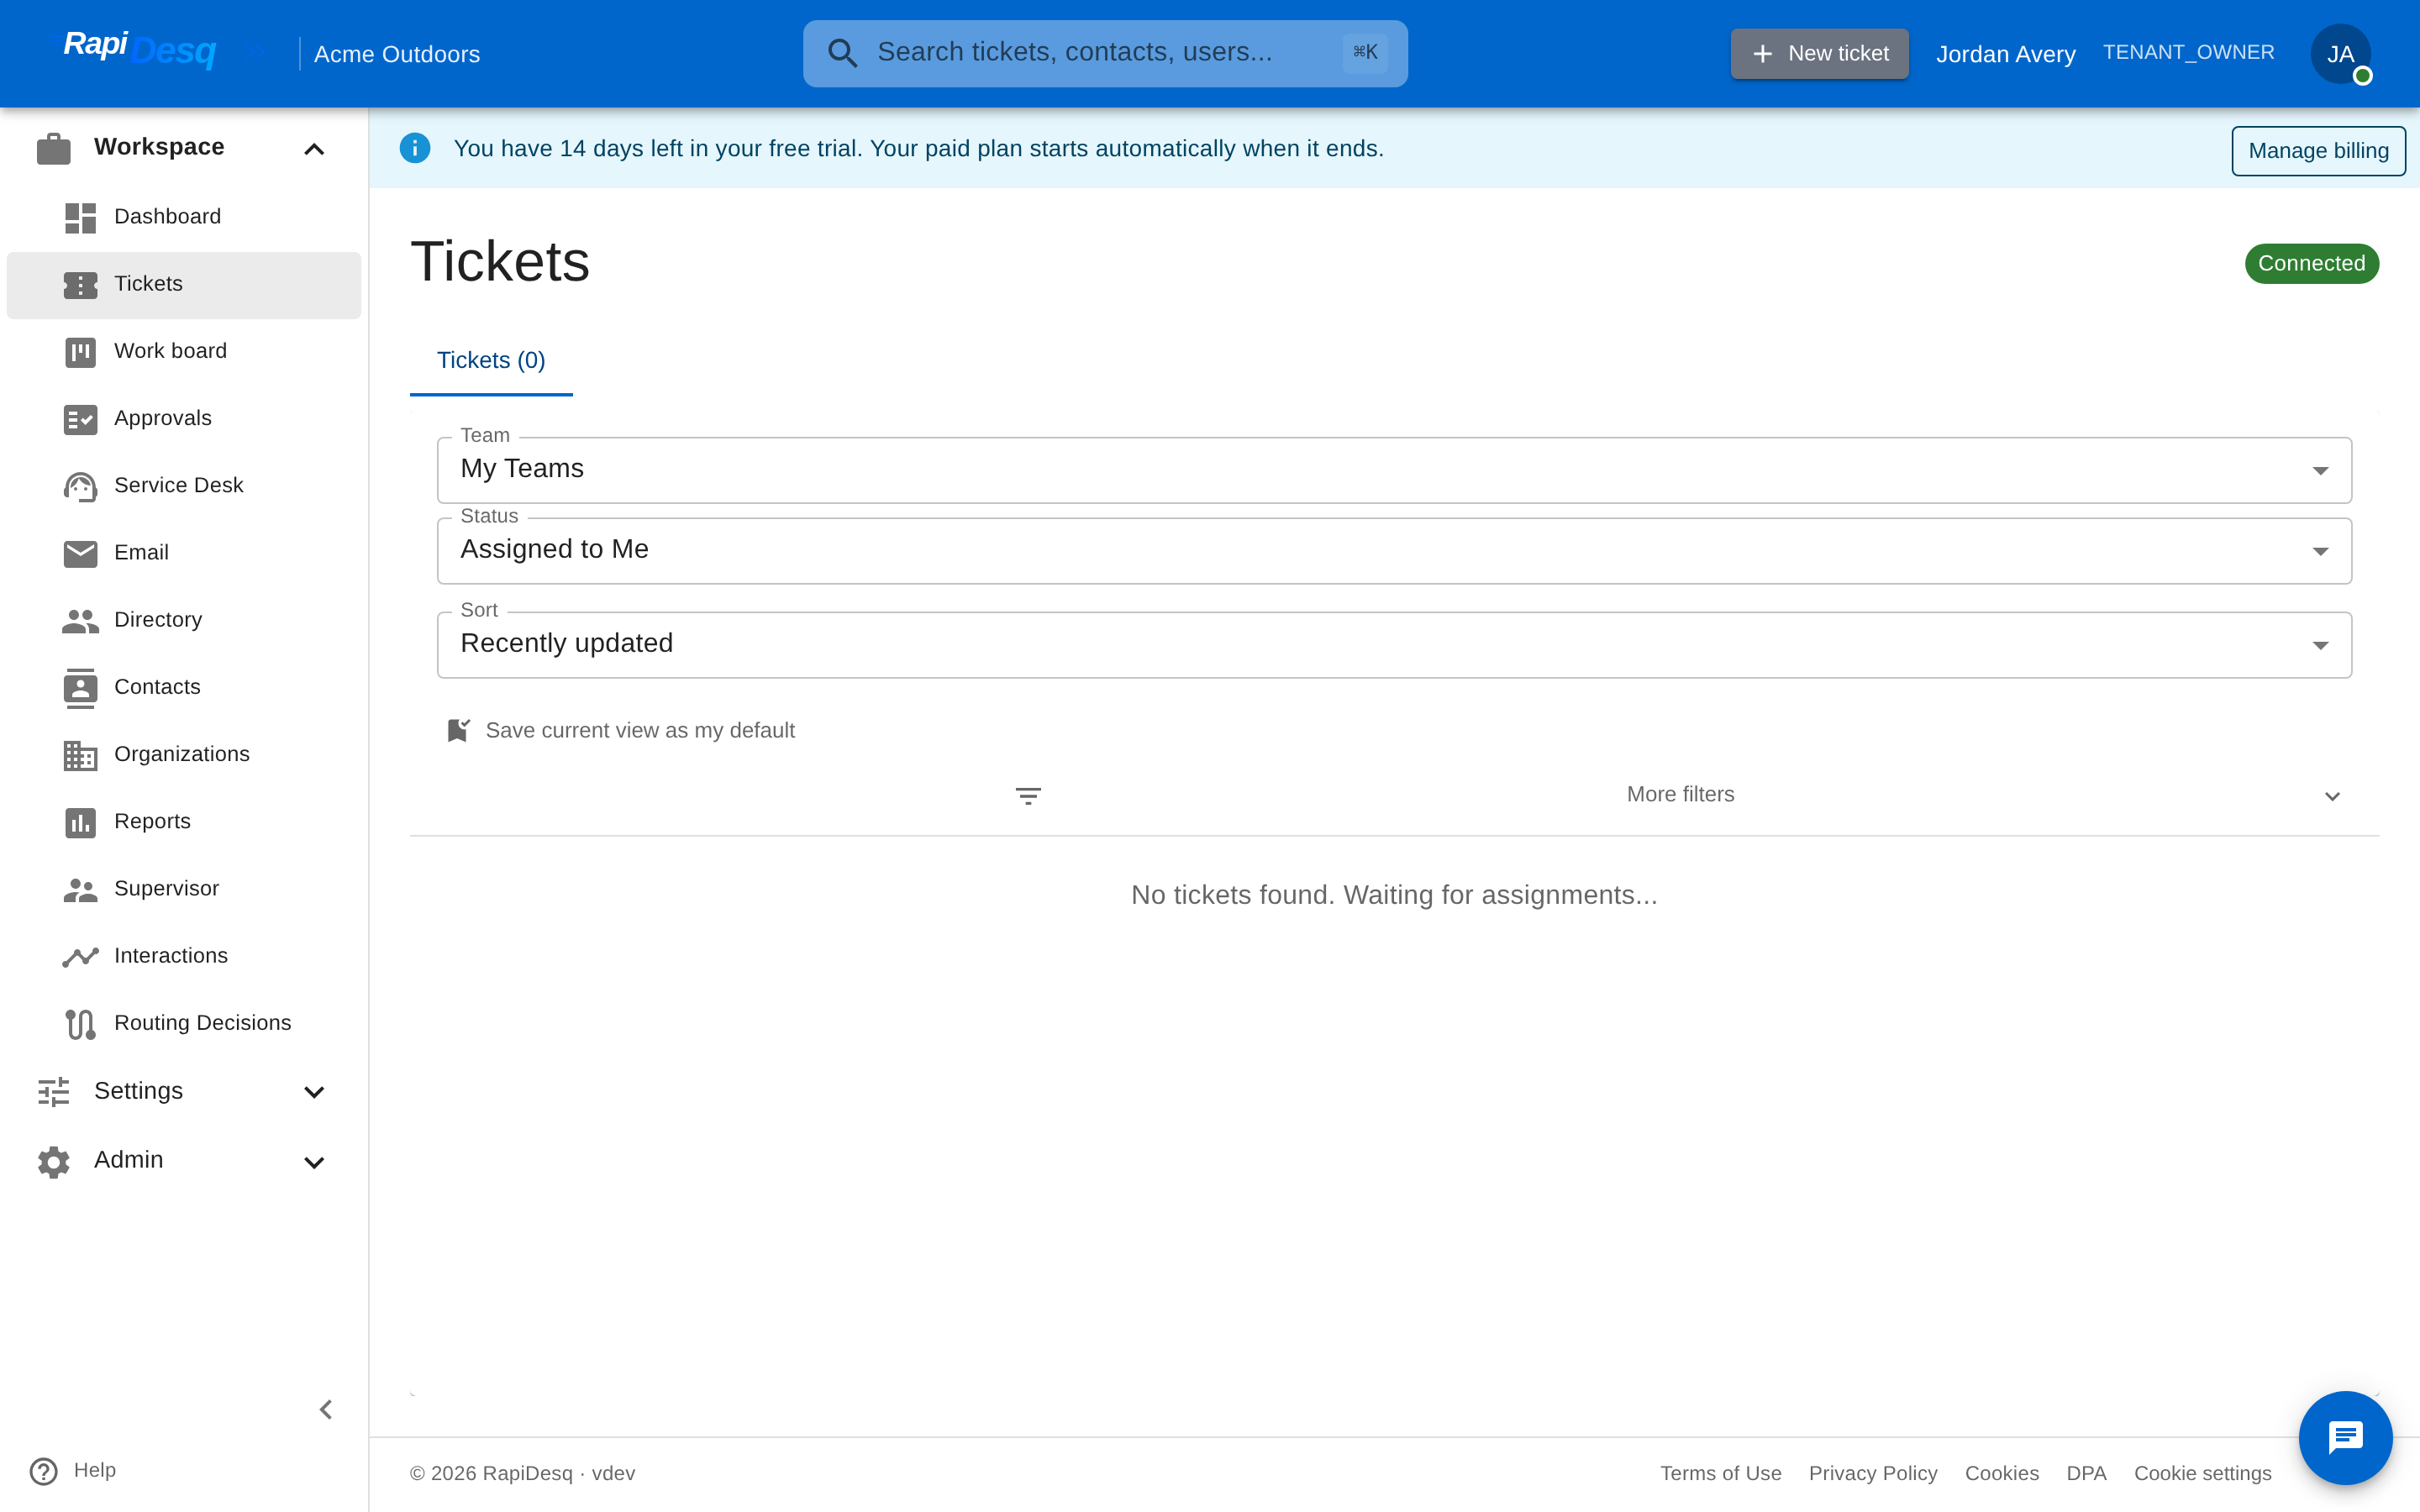Open the Team dropdown

coord(1394,470)
